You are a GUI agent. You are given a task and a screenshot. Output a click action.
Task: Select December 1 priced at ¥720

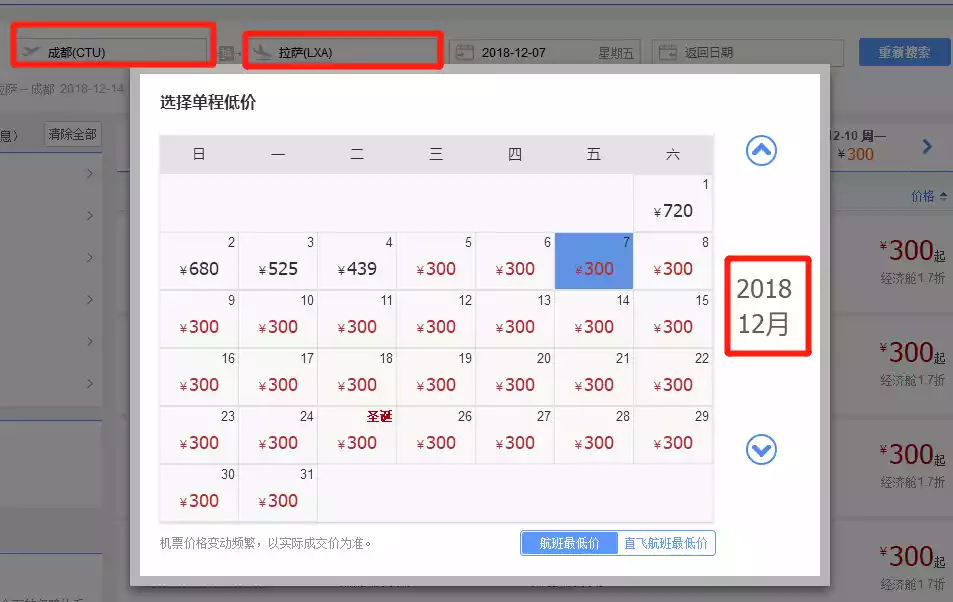point(673,203)
